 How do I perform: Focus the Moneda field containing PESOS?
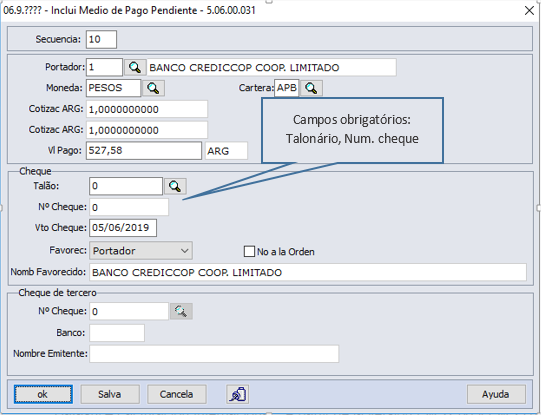tap(114, 88)
